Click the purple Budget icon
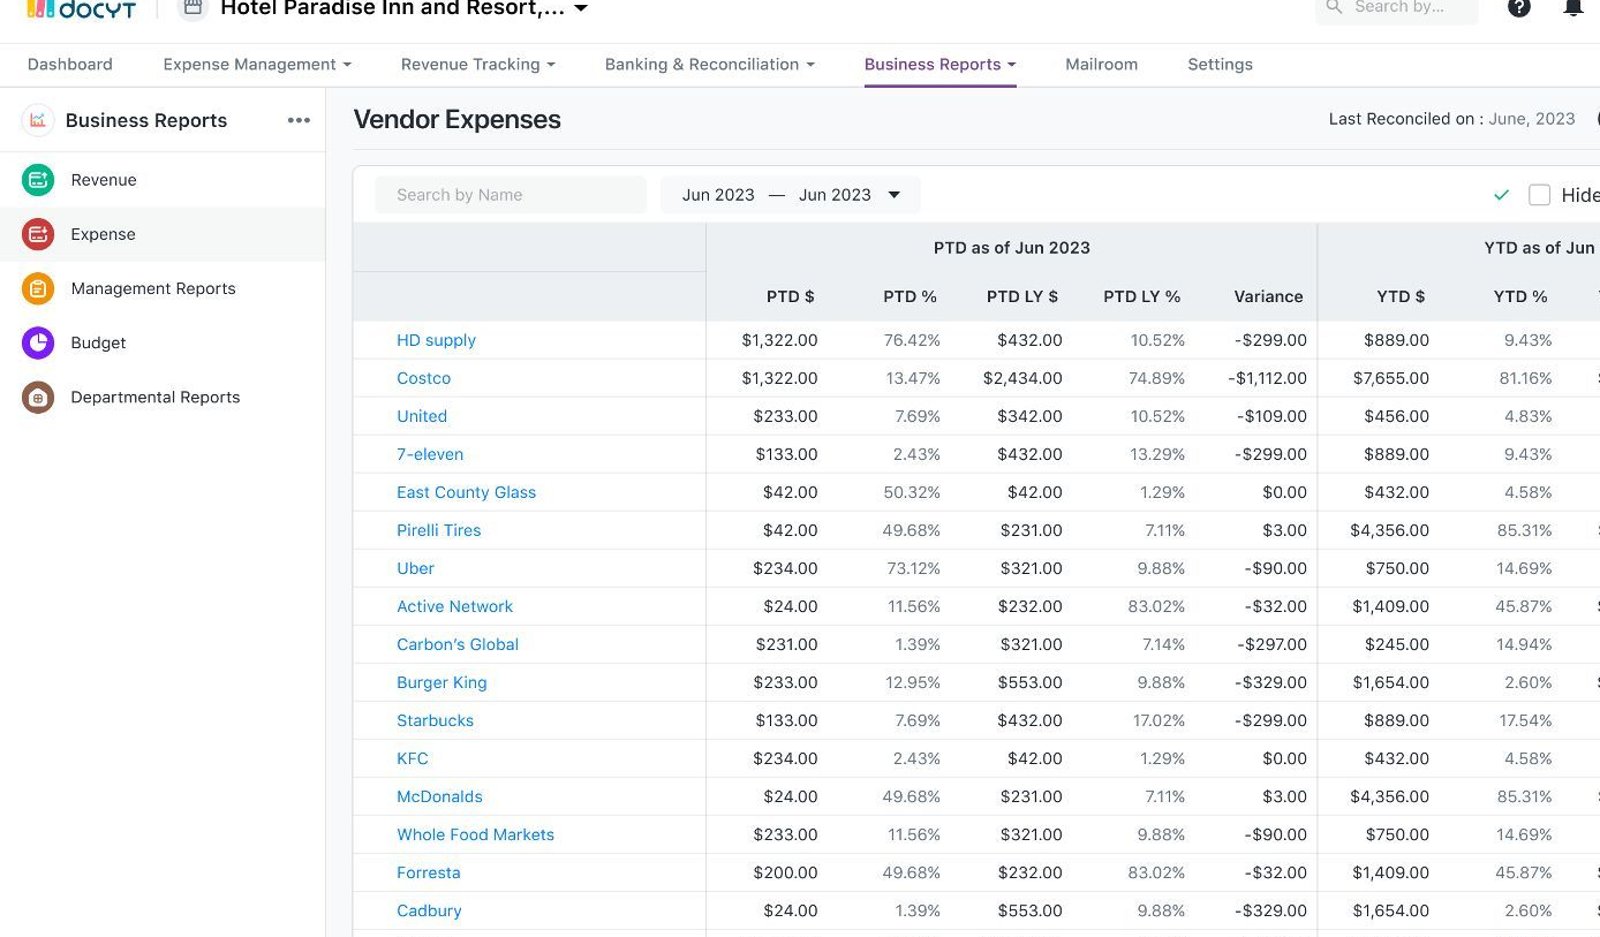The height and width of the screenshot is (937, 1600). click(38, 342)
